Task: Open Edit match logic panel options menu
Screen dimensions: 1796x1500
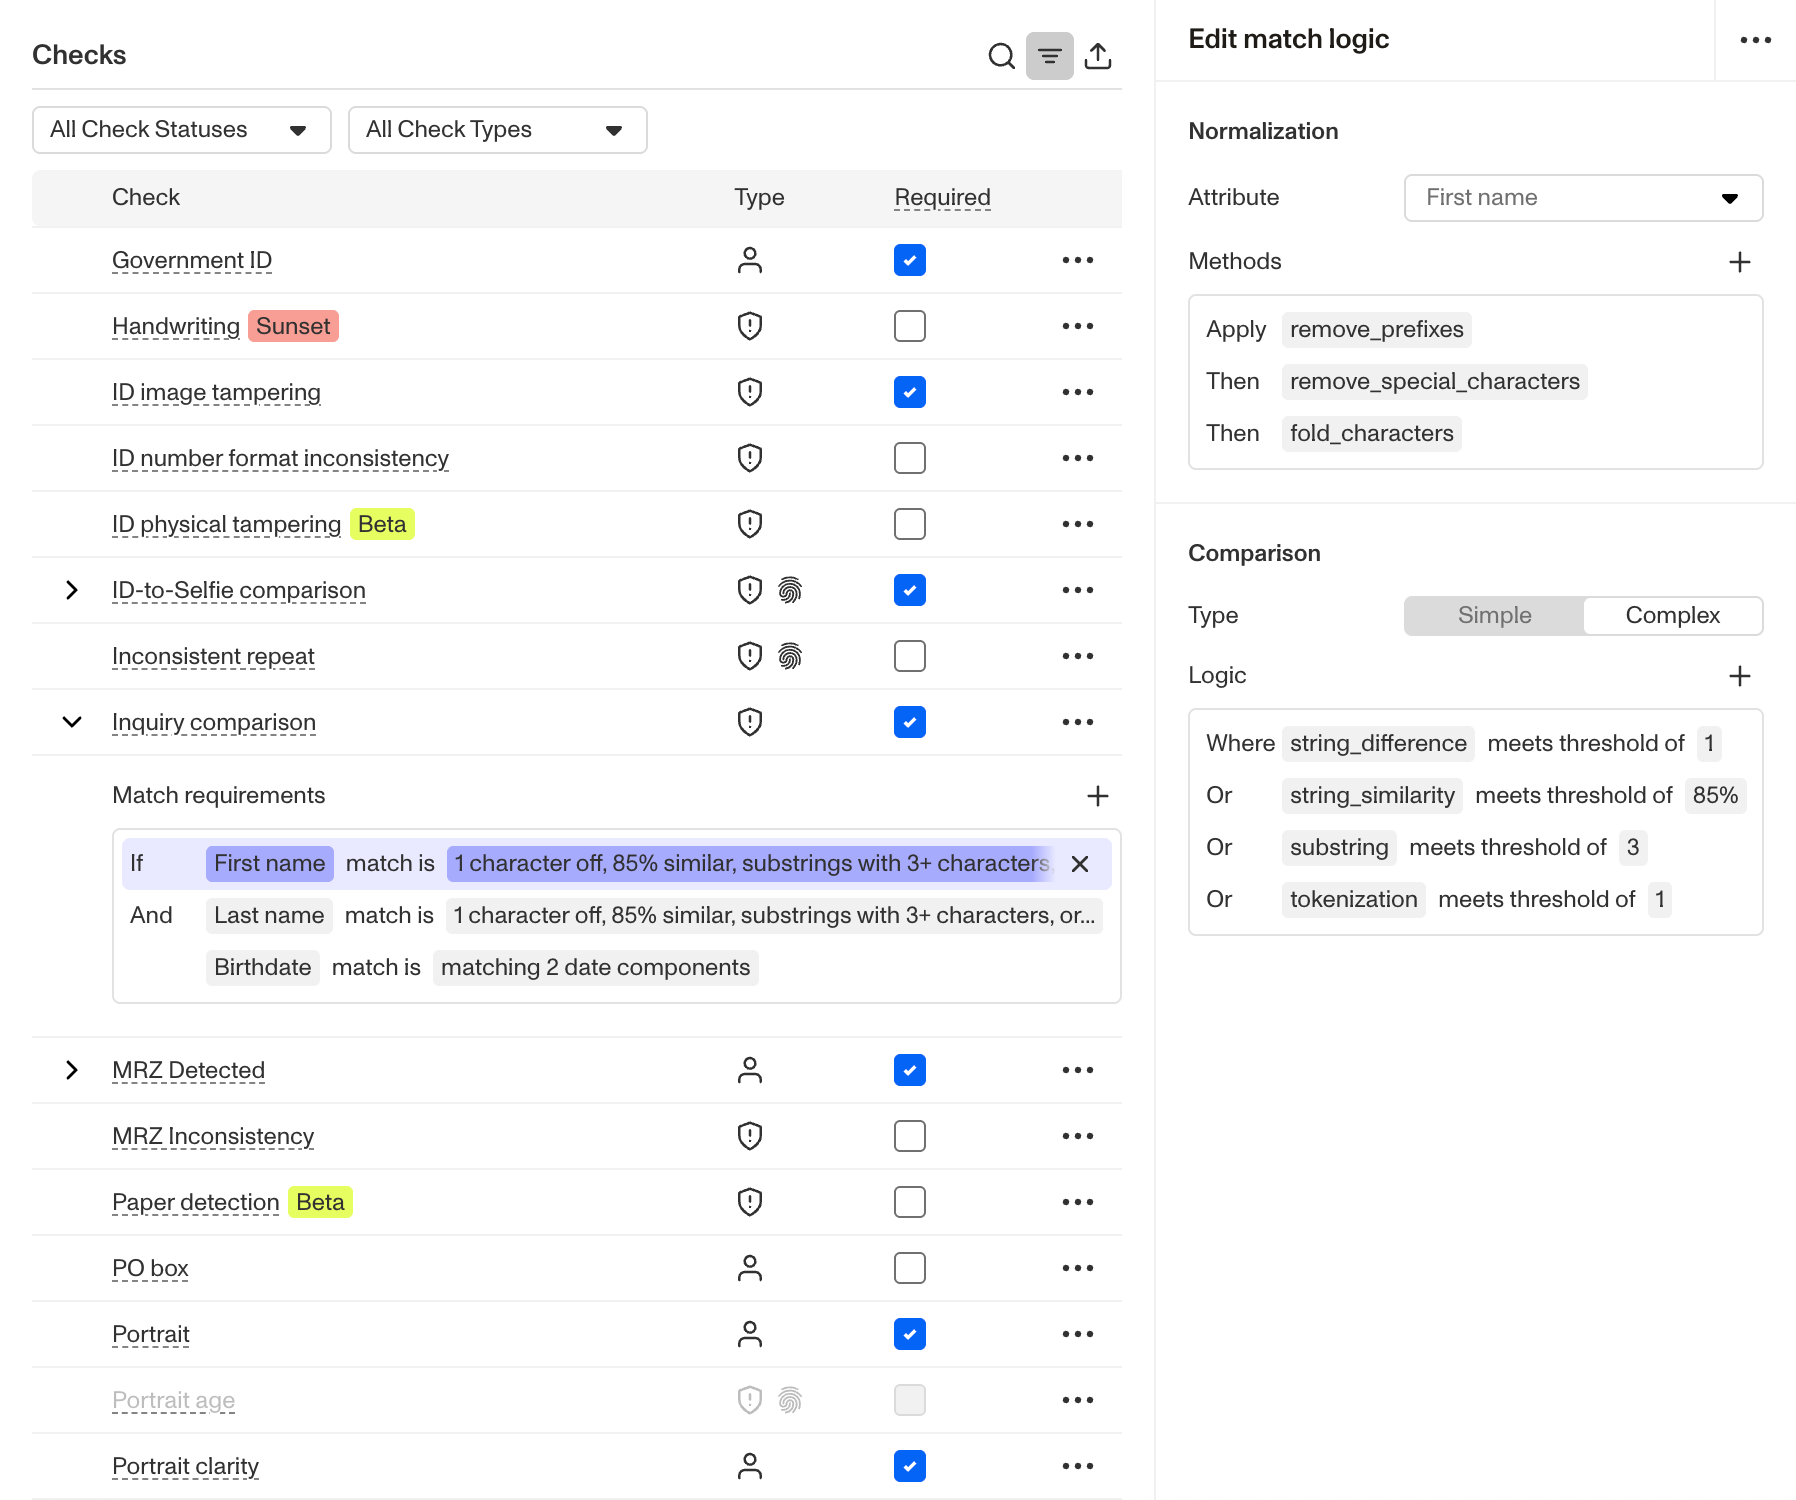Action: tap(1756, 40)
